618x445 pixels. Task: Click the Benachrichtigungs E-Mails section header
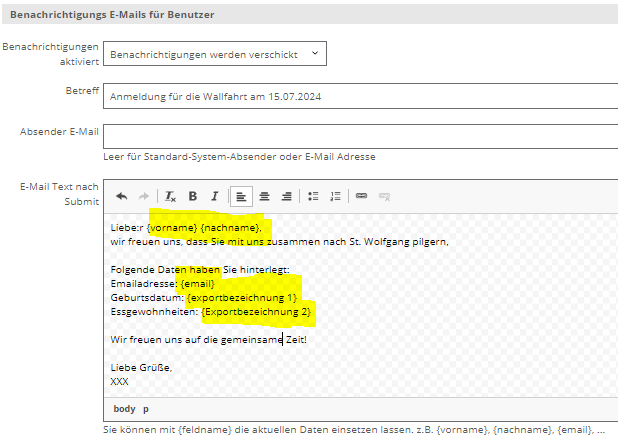click(112, 15)
